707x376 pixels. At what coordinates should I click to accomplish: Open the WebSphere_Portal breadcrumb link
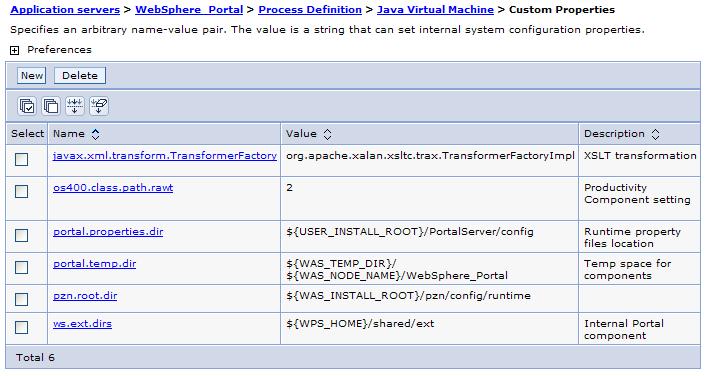coord(189,9)
